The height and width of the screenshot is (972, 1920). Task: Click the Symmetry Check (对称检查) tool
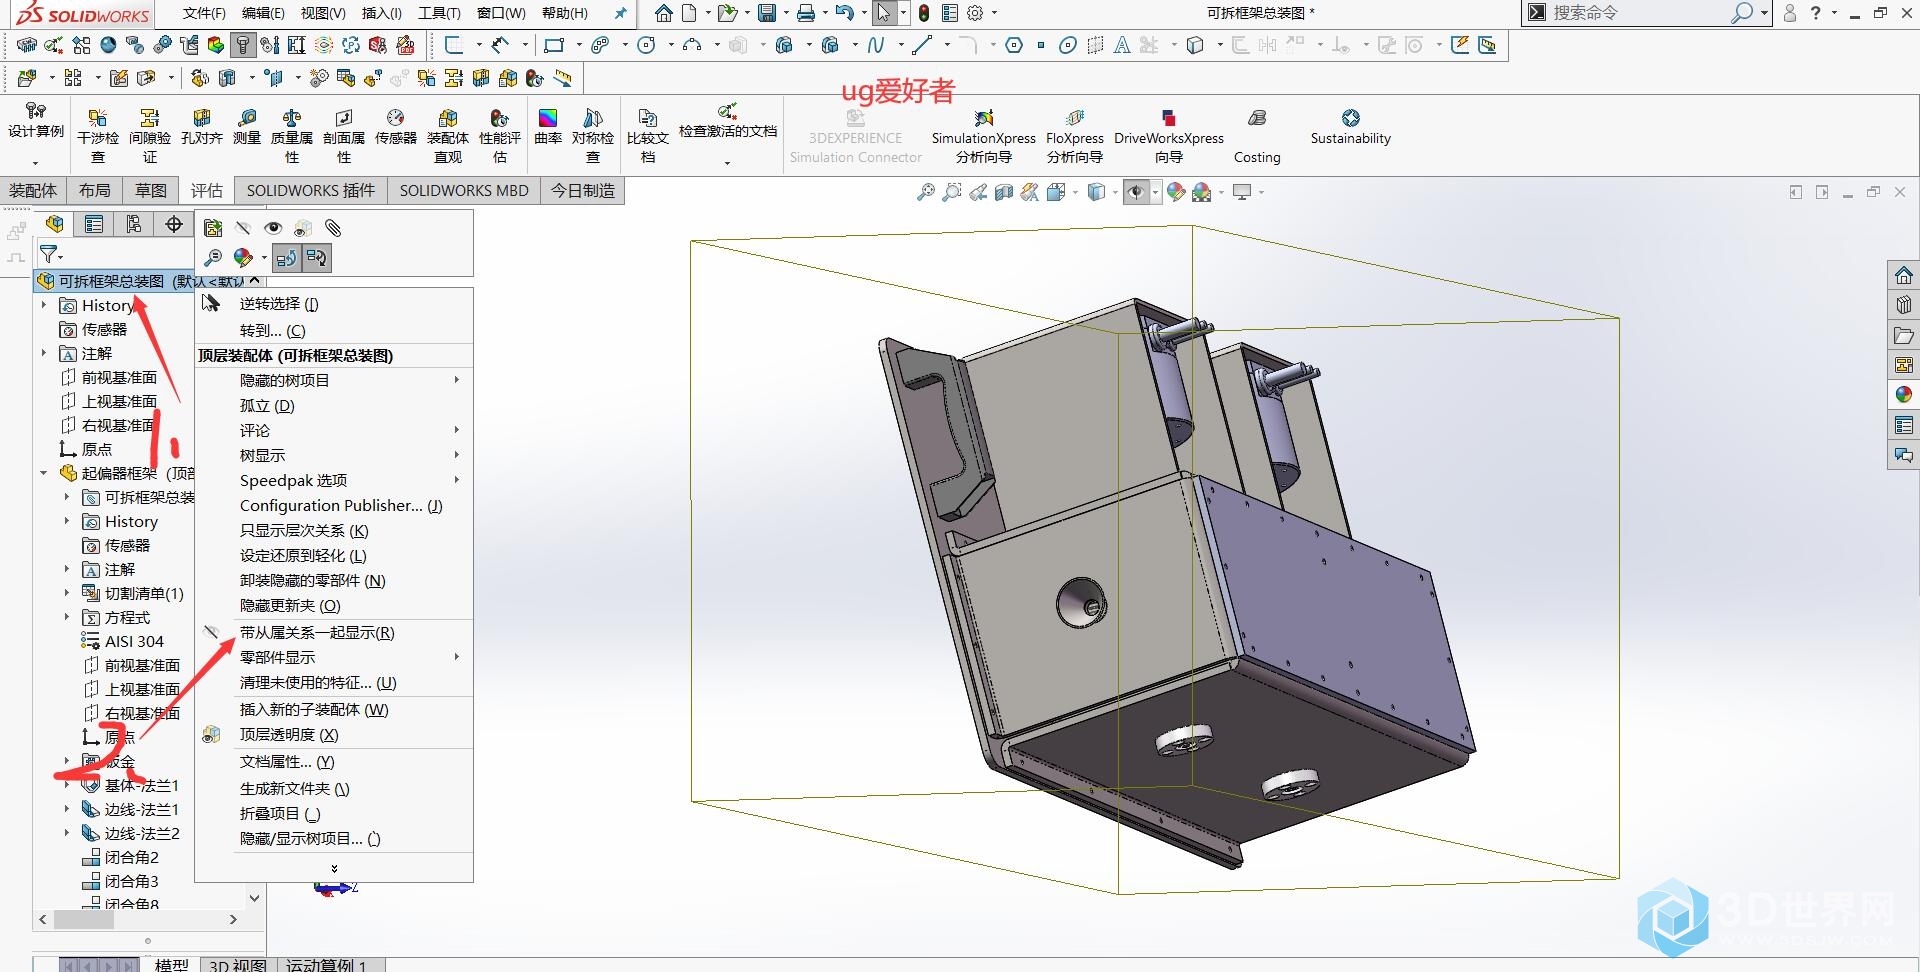coord(593,136)
